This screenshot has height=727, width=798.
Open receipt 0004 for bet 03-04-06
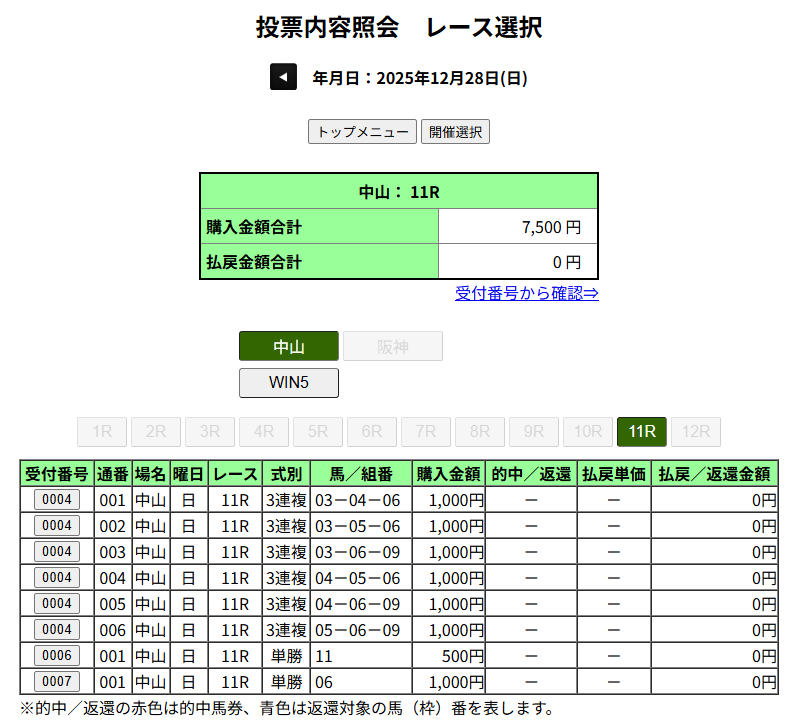[x=57, y=499]
